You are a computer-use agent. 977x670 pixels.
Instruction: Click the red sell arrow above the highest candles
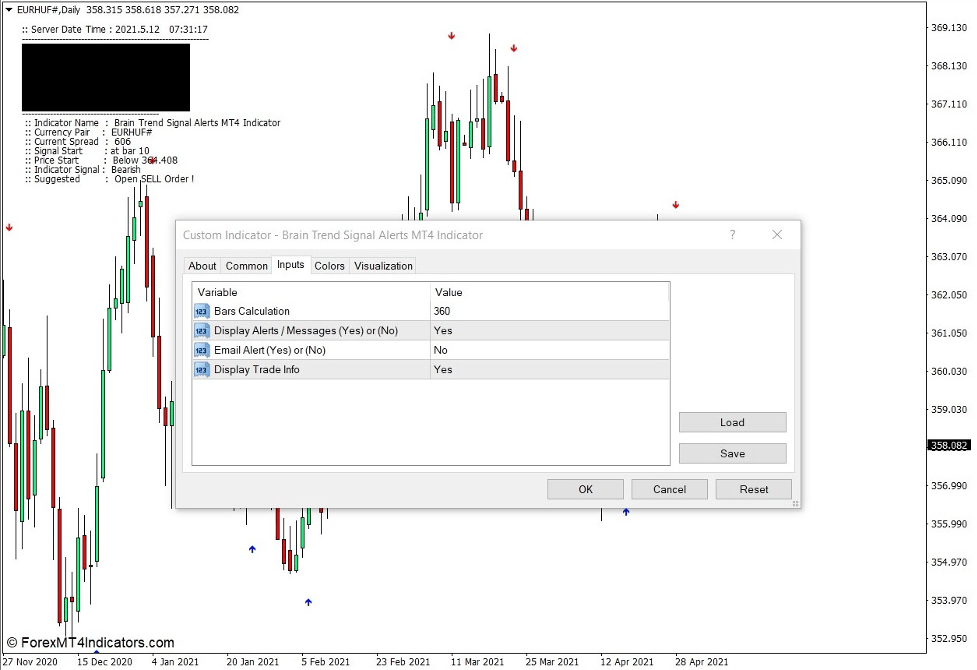[451, 35]
